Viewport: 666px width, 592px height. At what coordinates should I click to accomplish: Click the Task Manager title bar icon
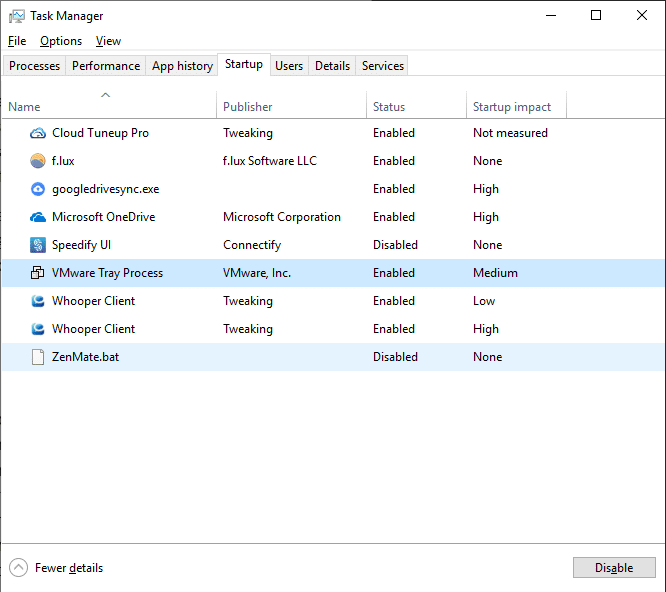[17, 16]
